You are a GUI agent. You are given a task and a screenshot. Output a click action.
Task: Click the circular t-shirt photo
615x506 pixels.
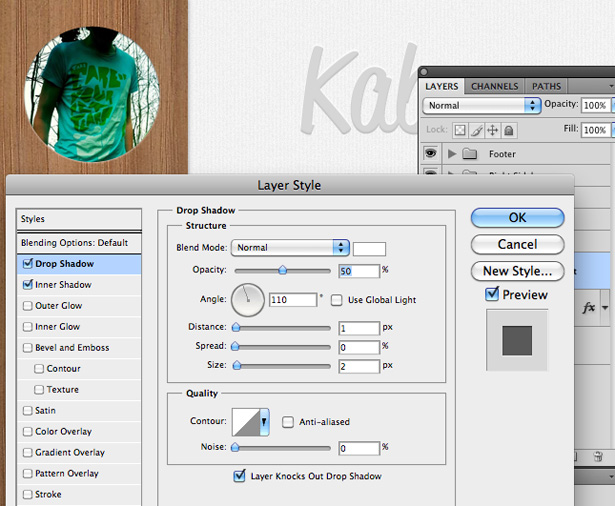point(92,94)
